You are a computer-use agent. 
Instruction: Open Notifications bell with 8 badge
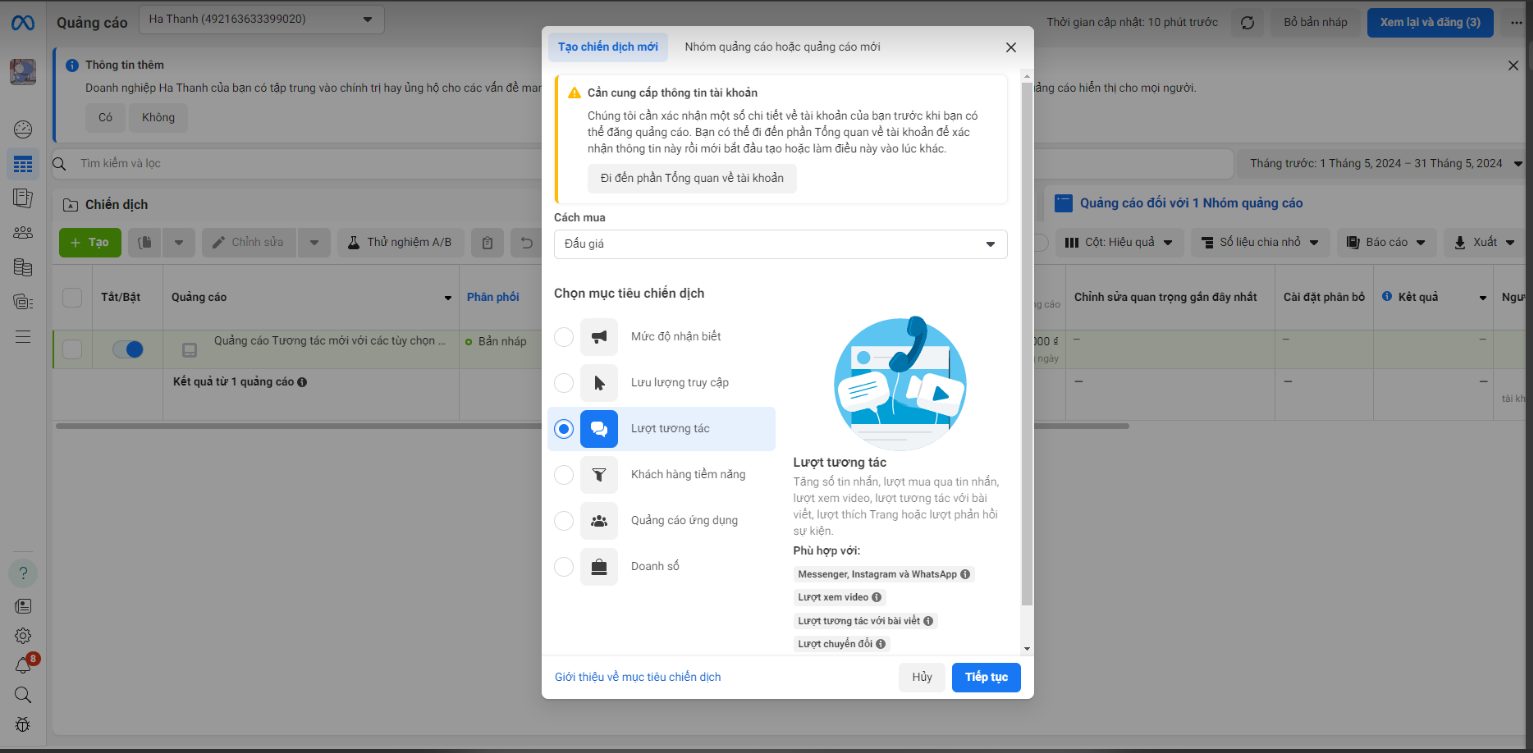(x=22, y=665)
